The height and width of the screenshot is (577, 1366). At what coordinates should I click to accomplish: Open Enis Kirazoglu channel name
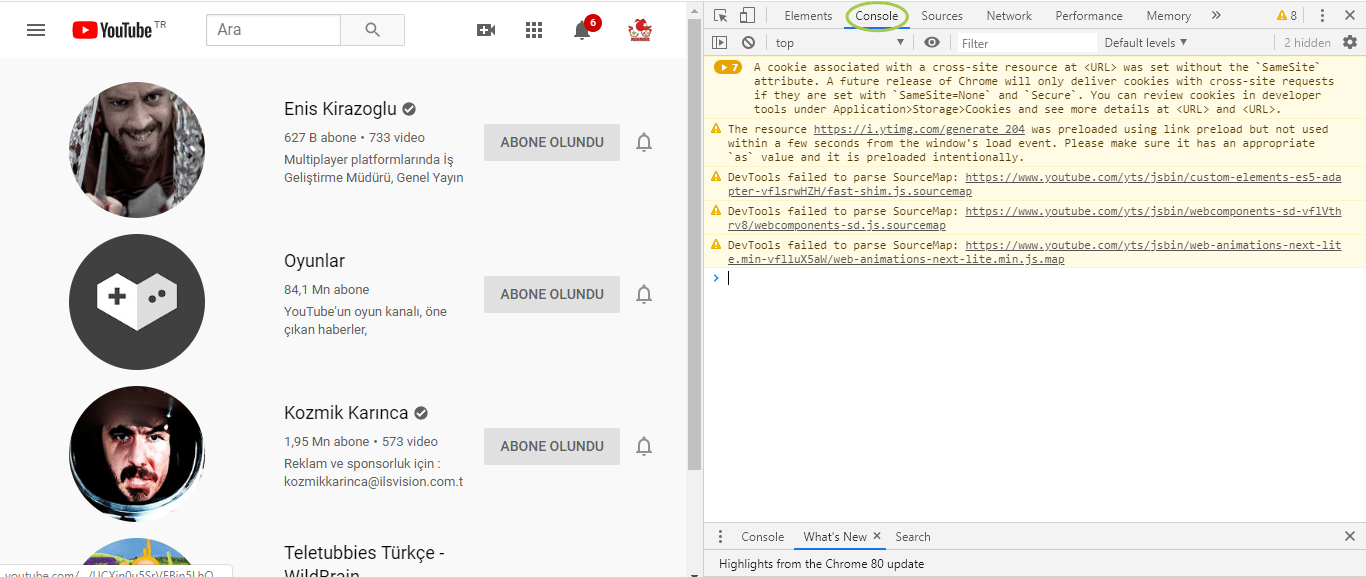[340, 109]
